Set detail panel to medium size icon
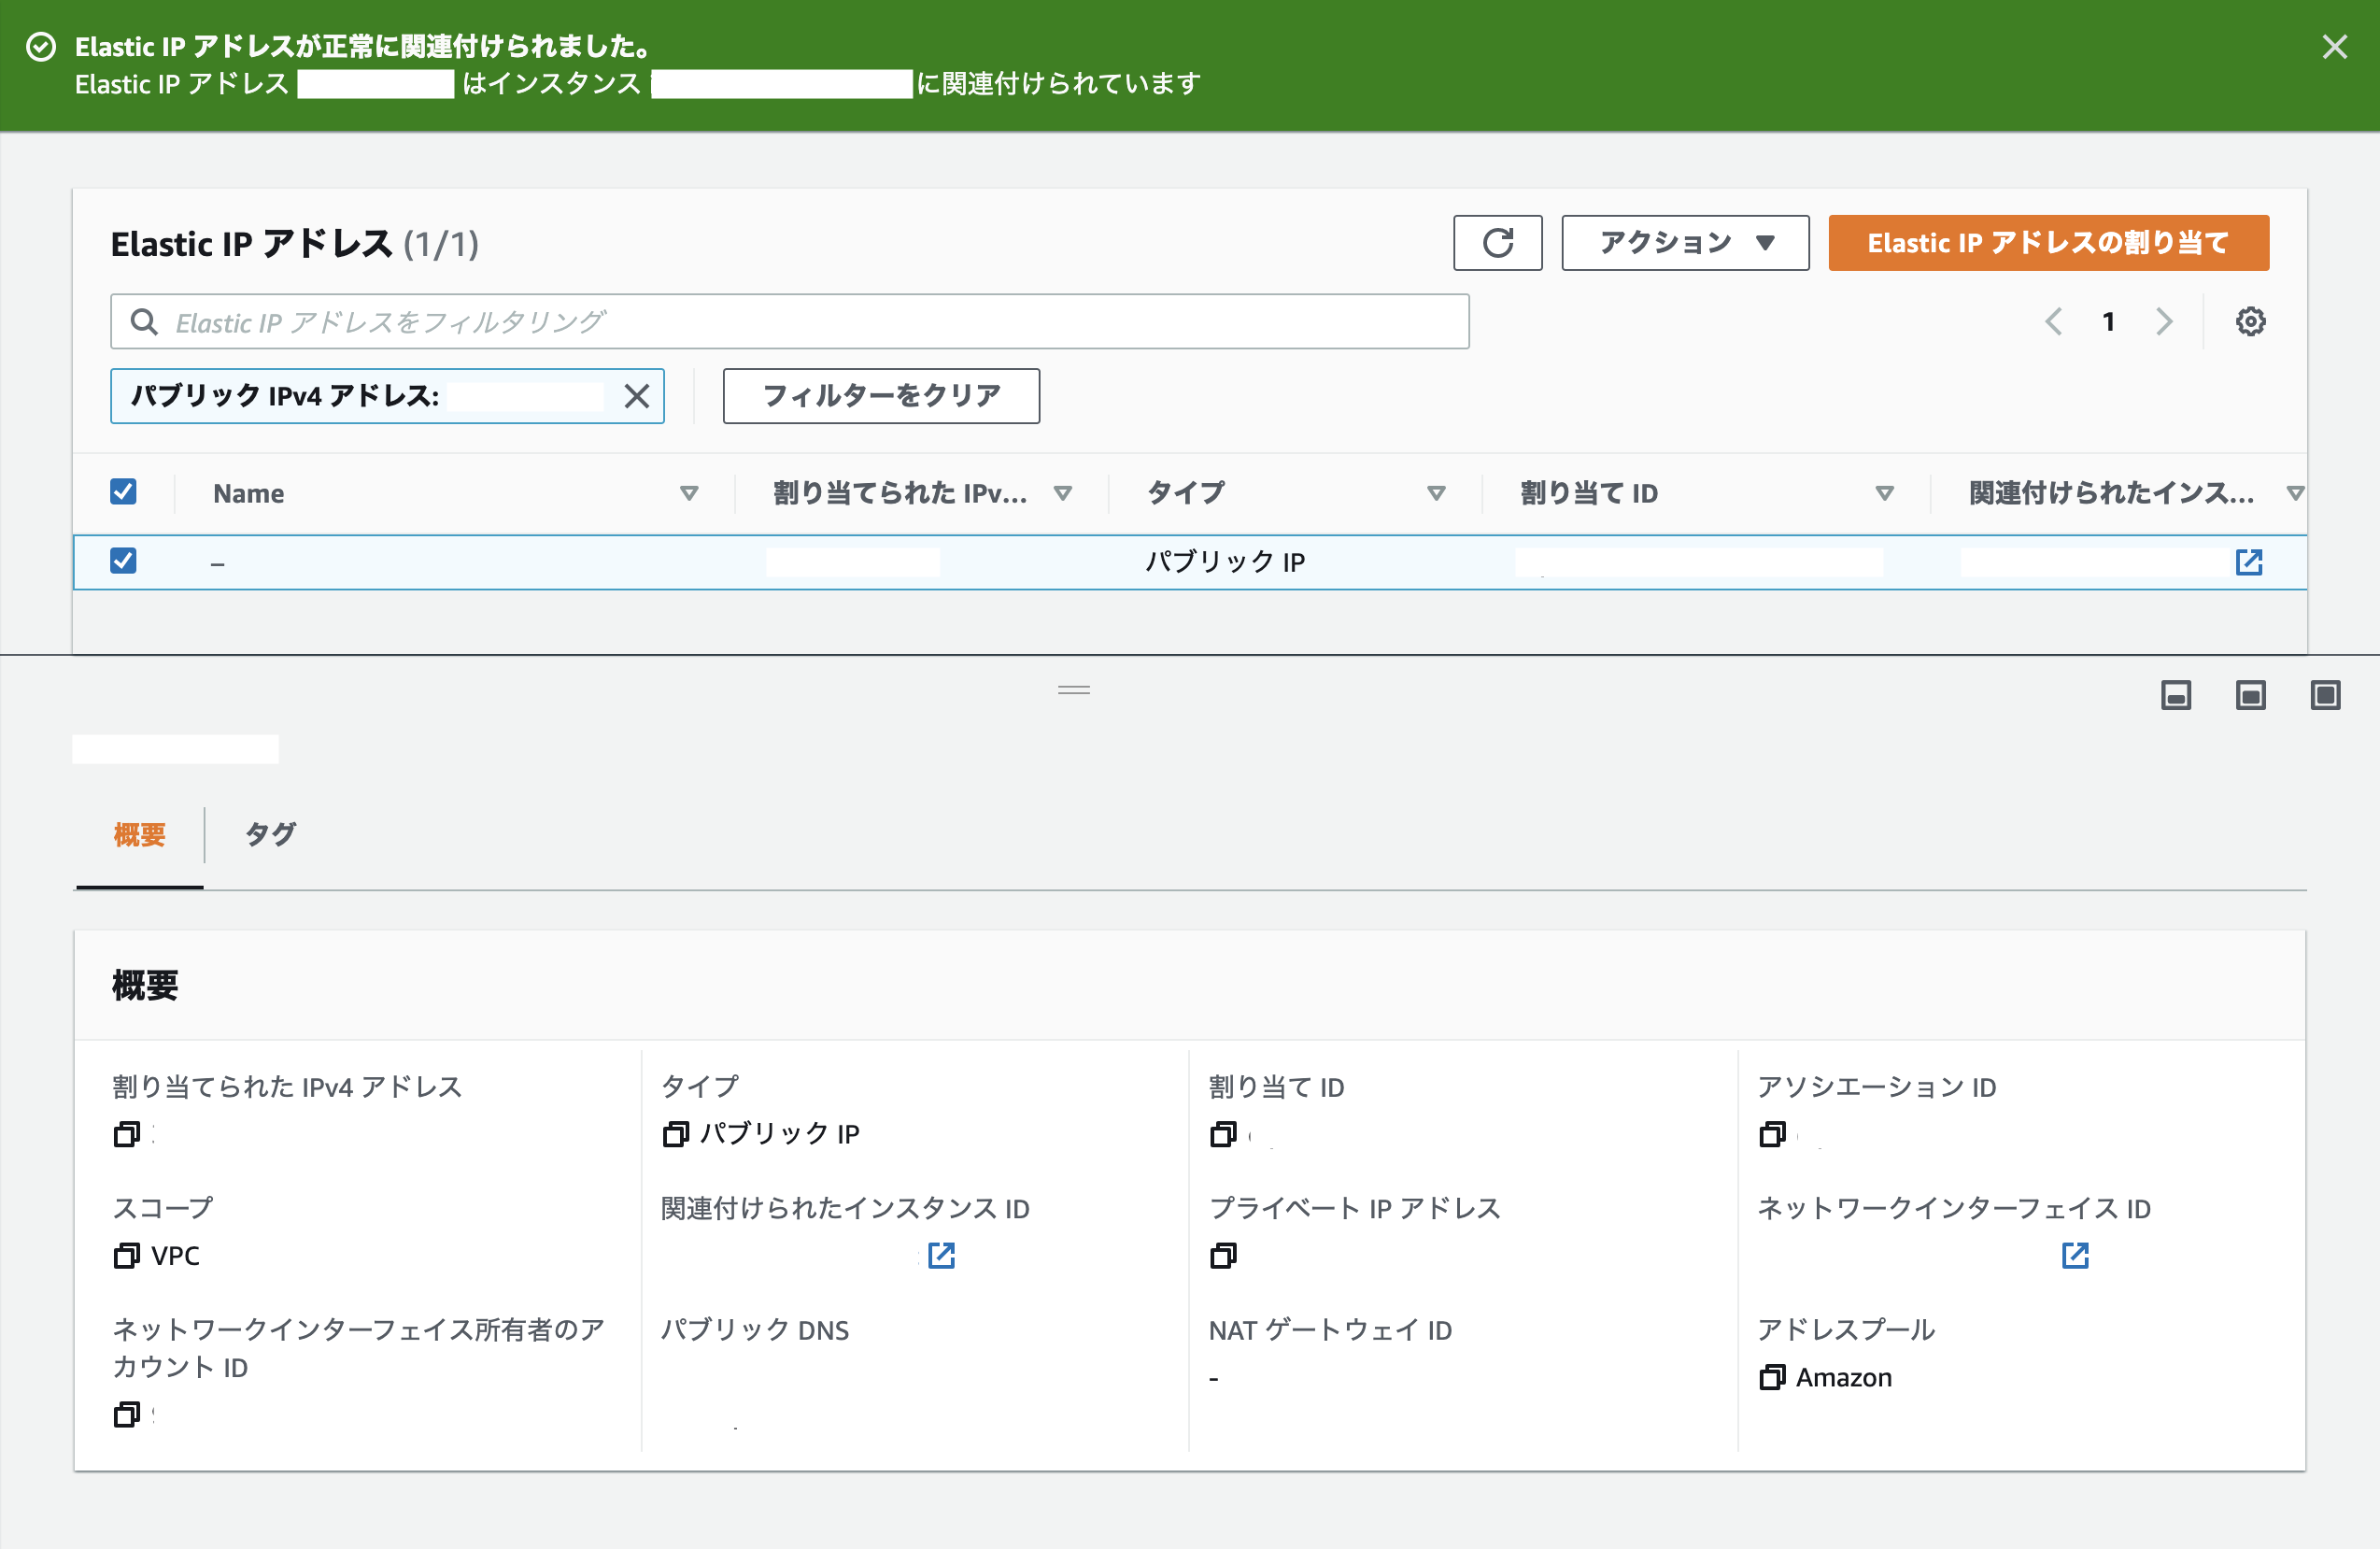2380x1549 pixels. click(2250, 695)
